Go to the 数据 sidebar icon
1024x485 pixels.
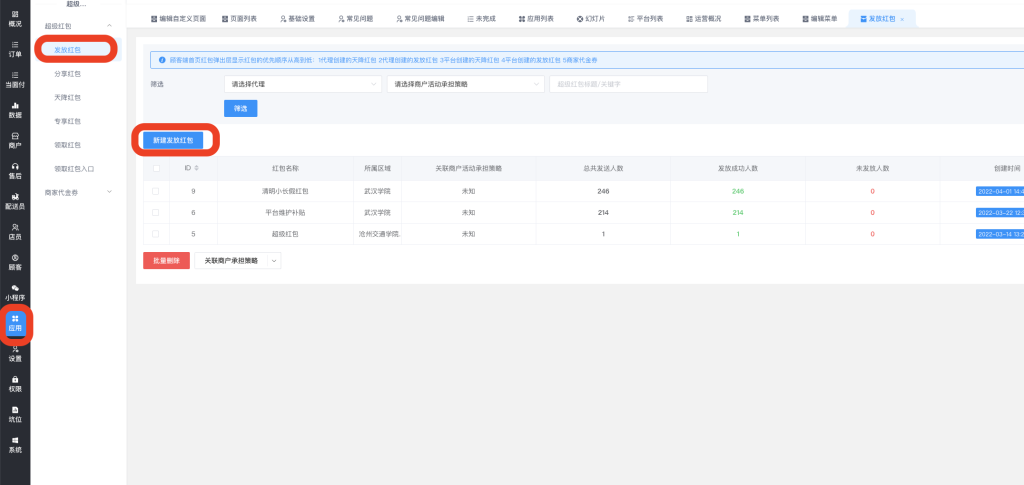pos(15,110)
